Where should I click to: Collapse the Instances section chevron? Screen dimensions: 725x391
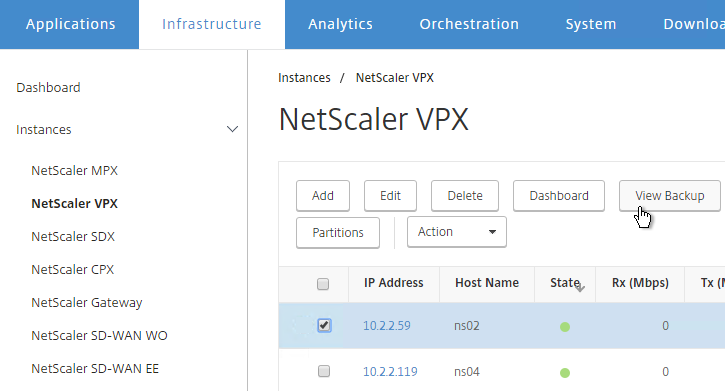(232, 129)
